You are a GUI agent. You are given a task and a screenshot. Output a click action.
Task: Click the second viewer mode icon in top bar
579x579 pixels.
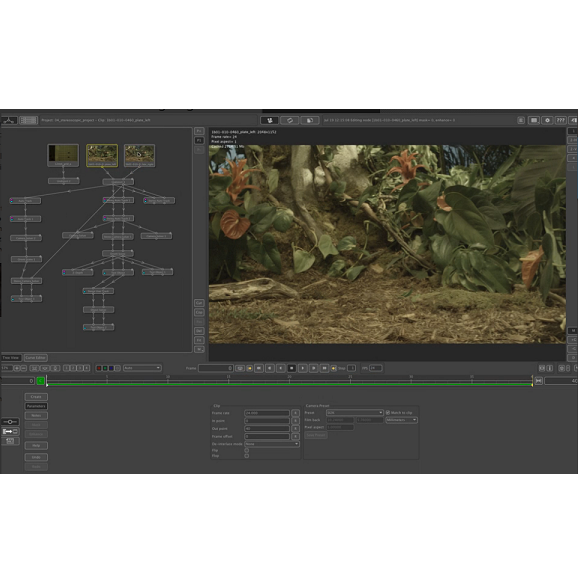pyautogui.click(x=290, y=120)
